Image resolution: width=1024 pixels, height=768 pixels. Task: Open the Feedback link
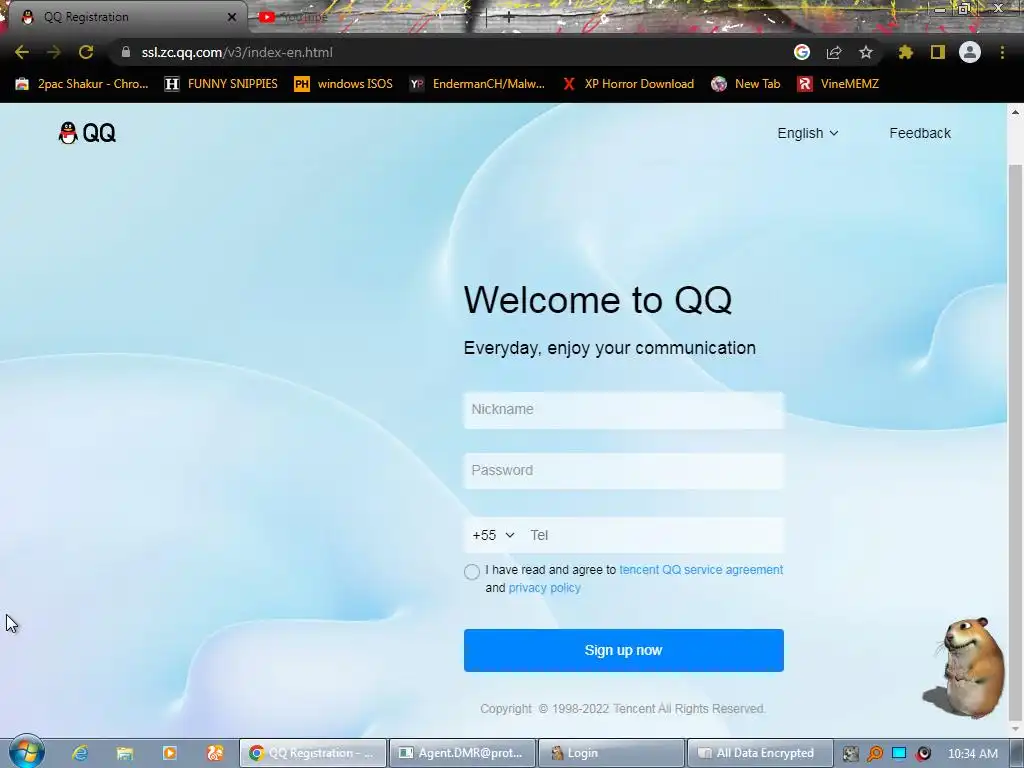[920, 133]
